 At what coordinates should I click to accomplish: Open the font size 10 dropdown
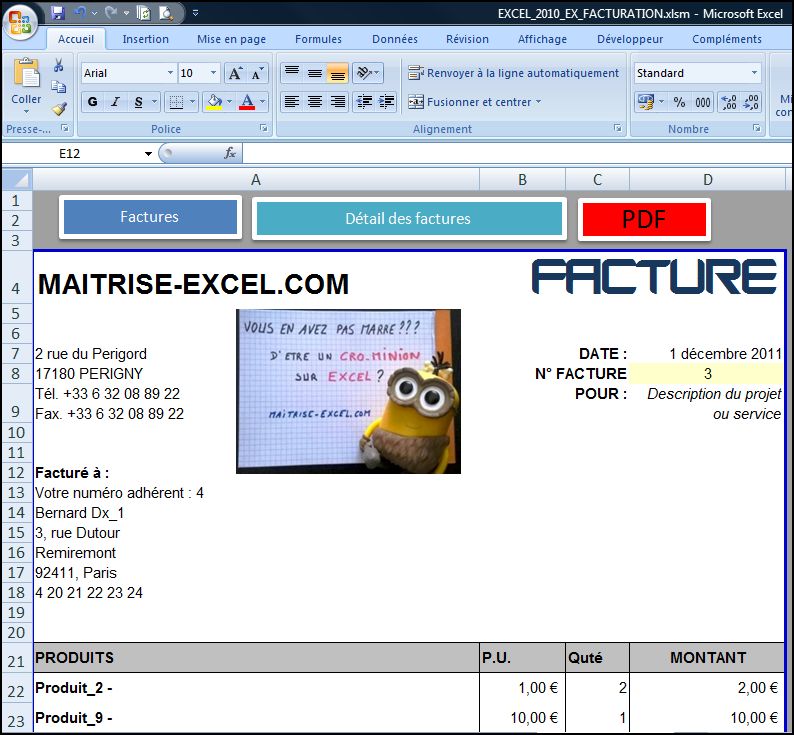[x=213, y=73]
